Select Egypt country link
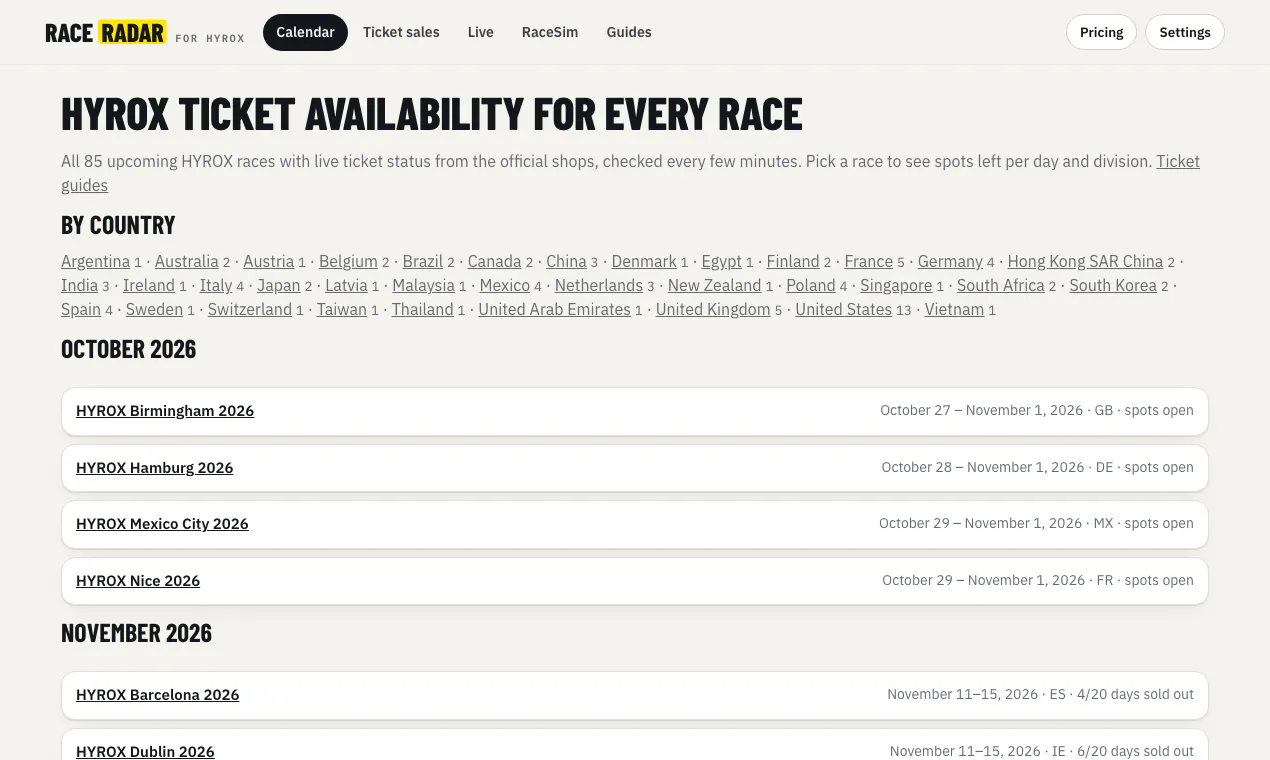 (722, 261)
